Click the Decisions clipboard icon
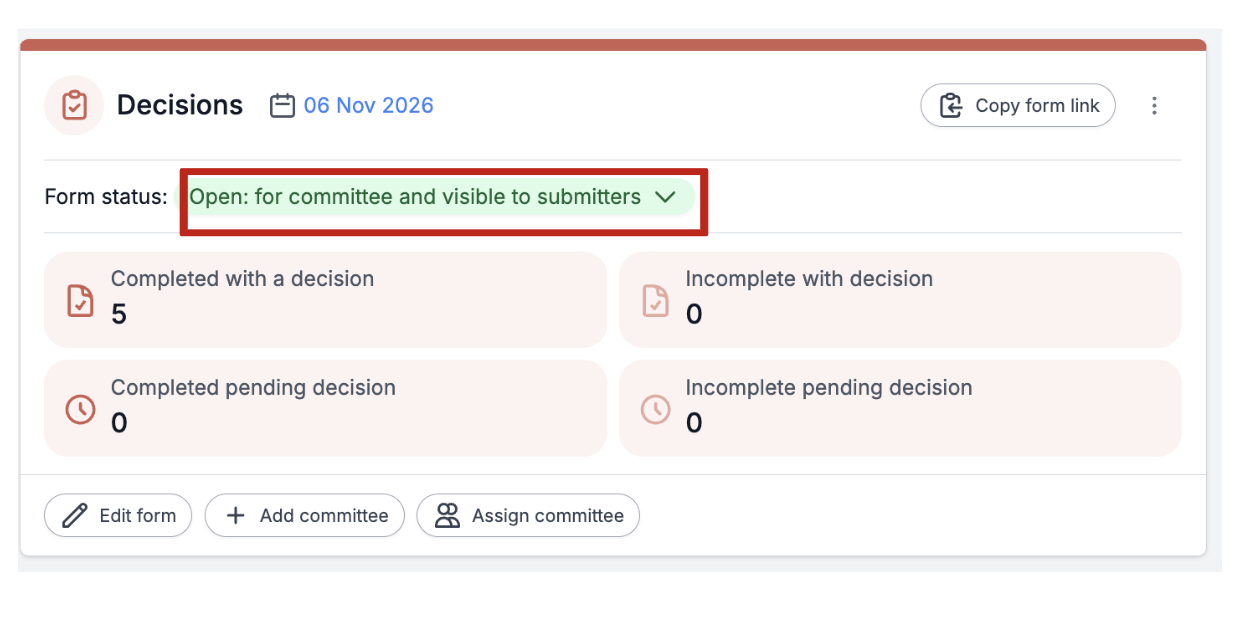The height and width of the screenshot is (620, 1250). click(74, 105)
